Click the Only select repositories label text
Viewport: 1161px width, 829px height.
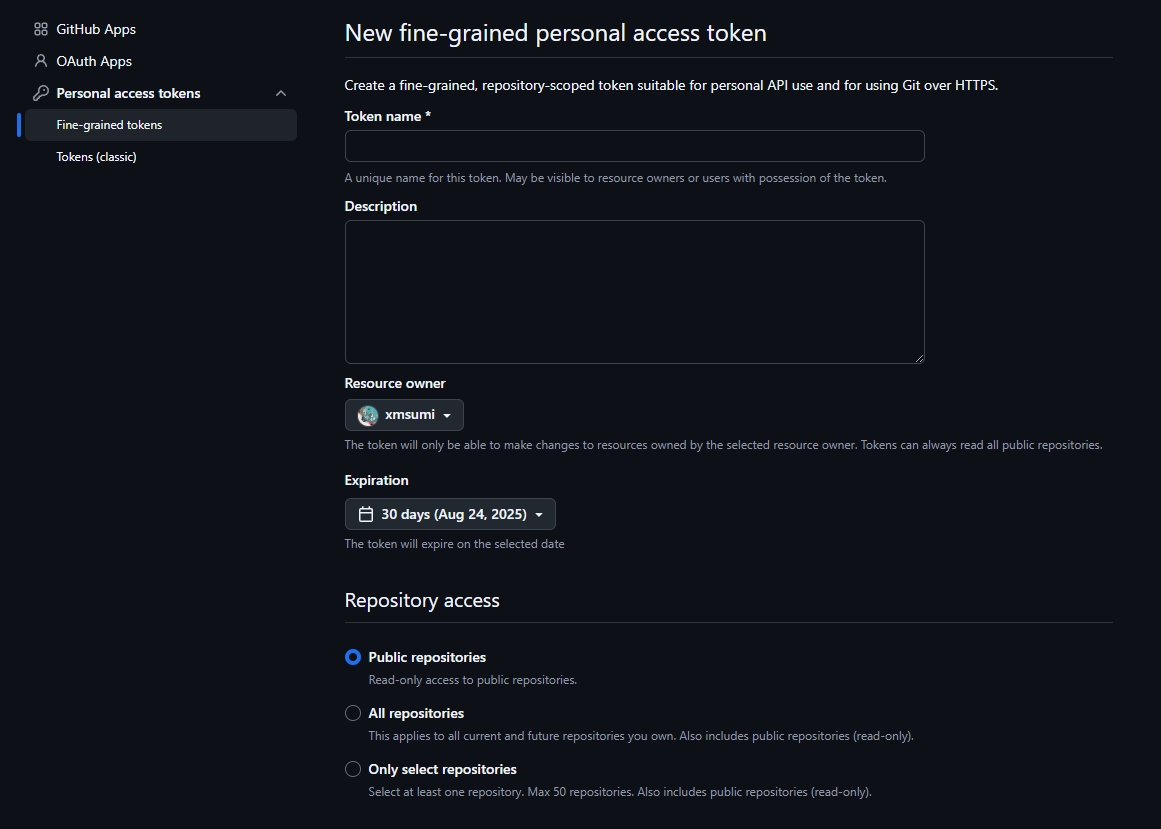(442, 770)
